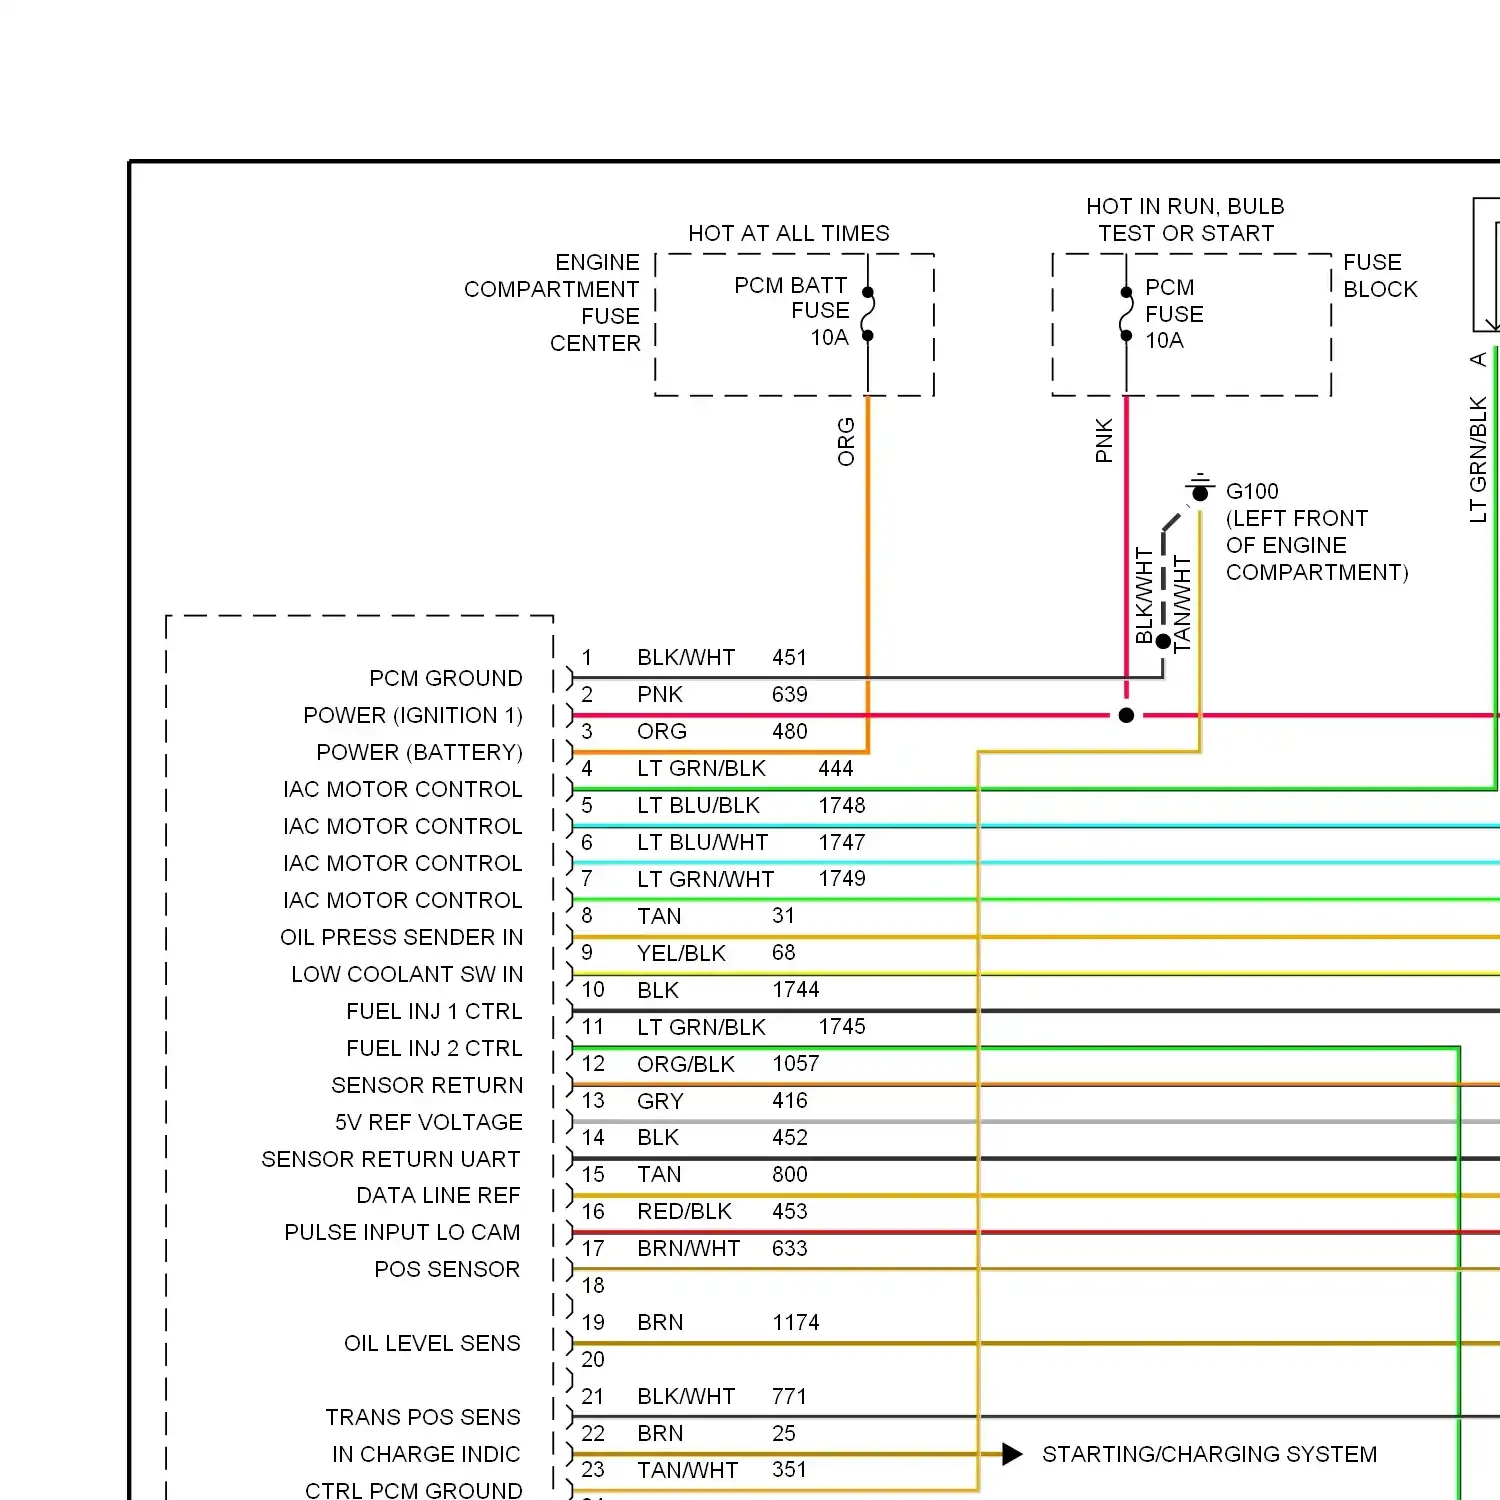Click wire circuit number 800
1500x1500 pixels.
789,1174
